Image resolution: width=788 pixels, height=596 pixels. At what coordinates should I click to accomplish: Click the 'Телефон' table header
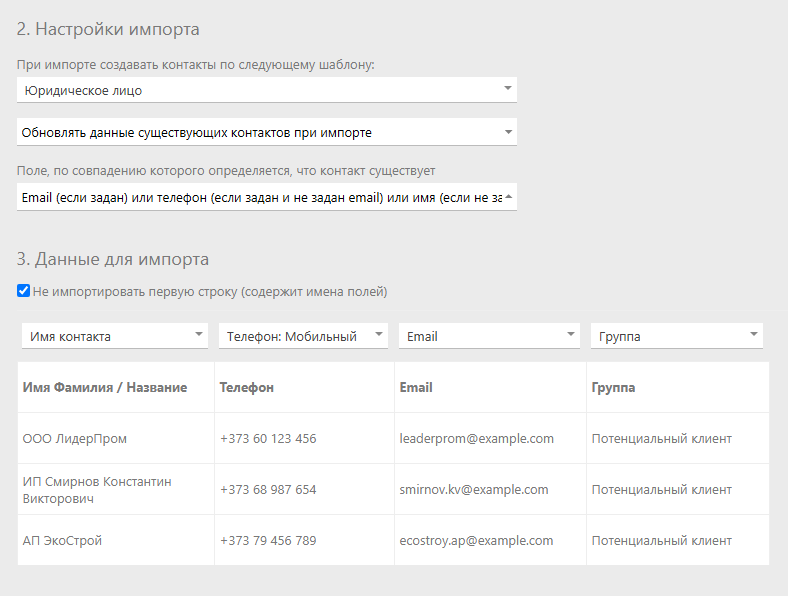pyautogui.click(x=305, y=387)
